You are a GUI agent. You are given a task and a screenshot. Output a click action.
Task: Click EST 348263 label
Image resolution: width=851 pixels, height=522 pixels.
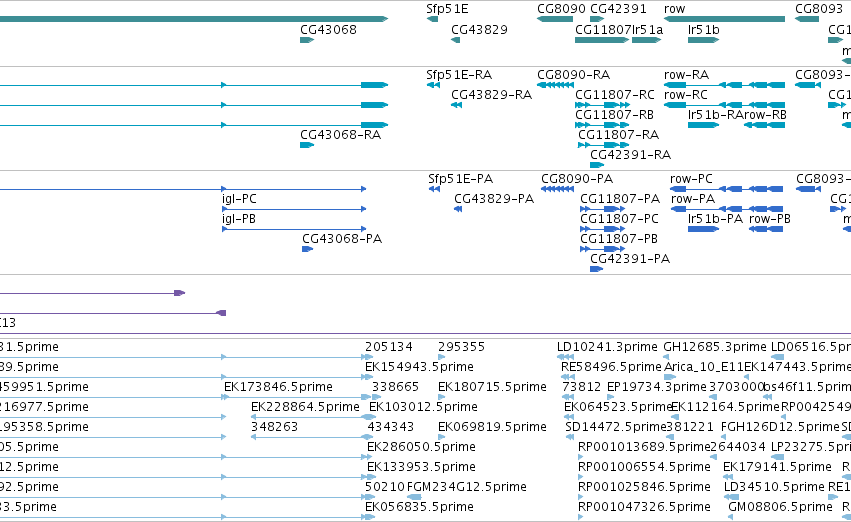(274, 428)
